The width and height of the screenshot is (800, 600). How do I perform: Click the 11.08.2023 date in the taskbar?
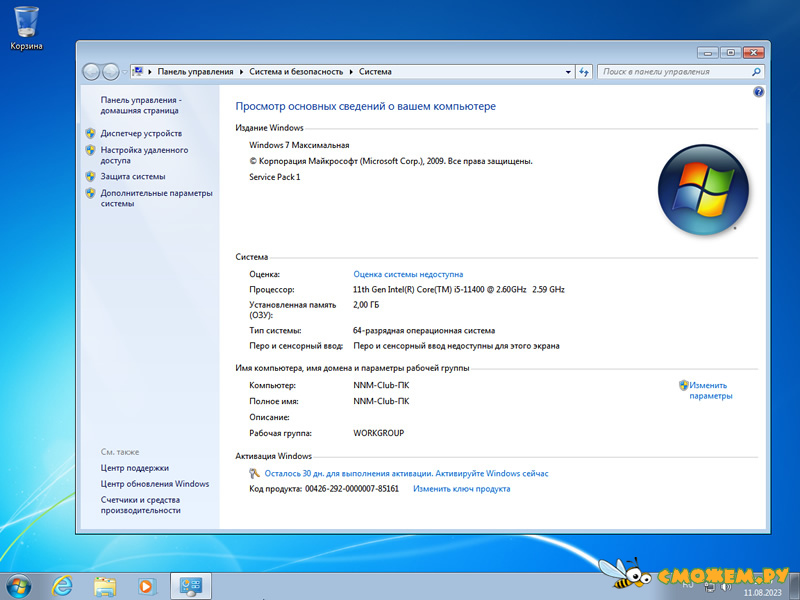pyautogui.click(x=762, y=592)
